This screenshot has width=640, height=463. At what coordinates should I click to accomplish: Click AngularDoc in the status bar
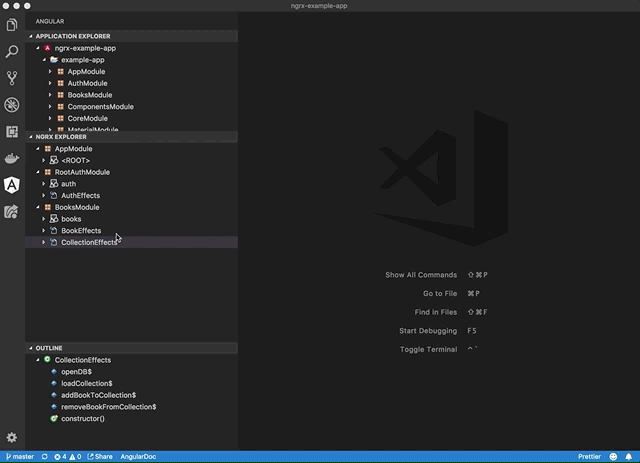tap(138, 456)
